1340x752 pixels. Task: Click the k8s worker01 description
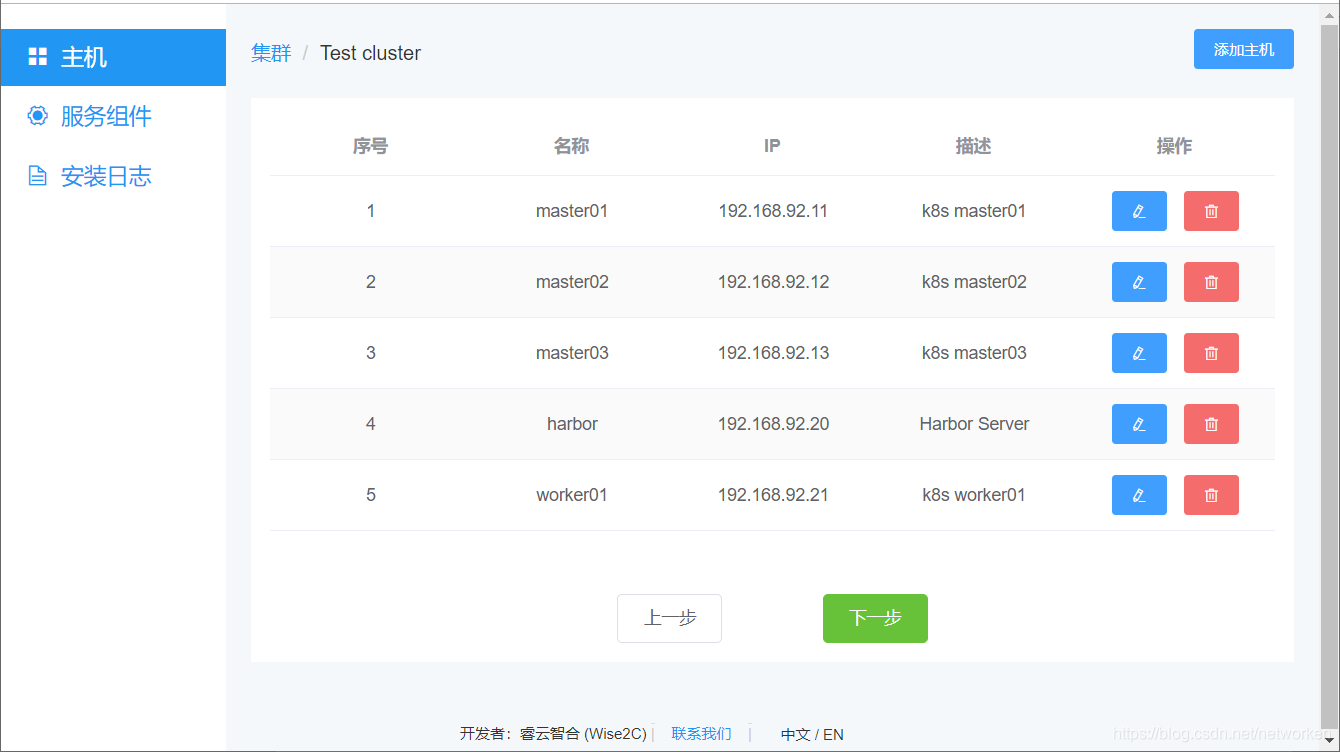[x=974, y=495]
